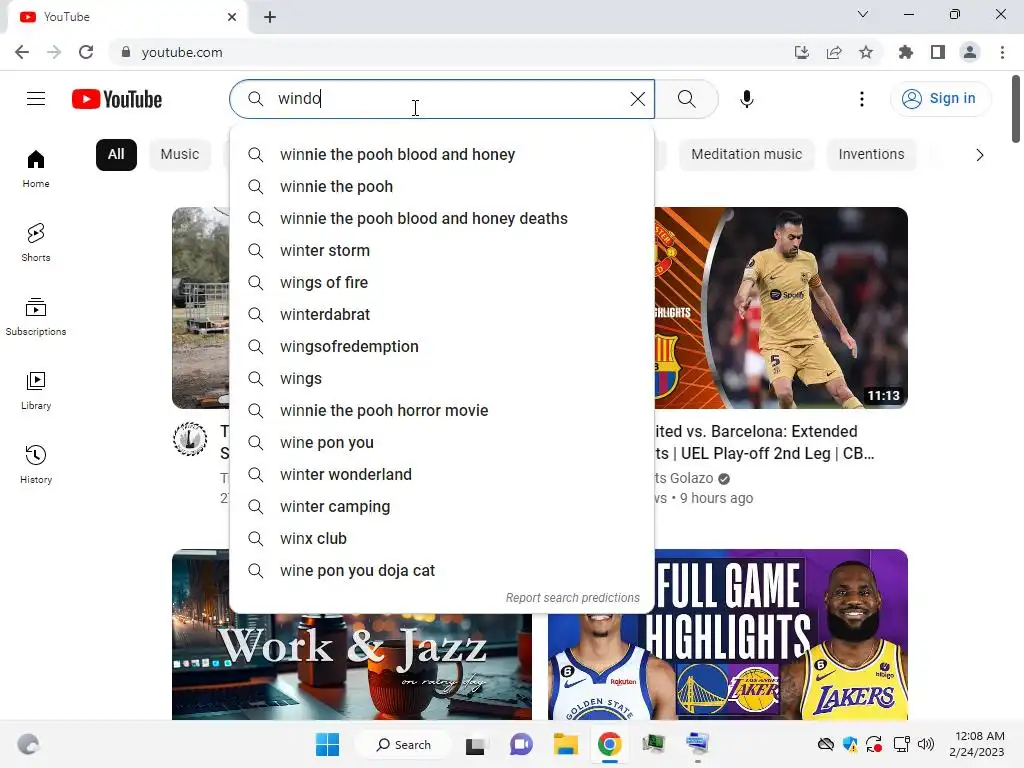
Task: Select the Meditation music chip
Action: 746,155
